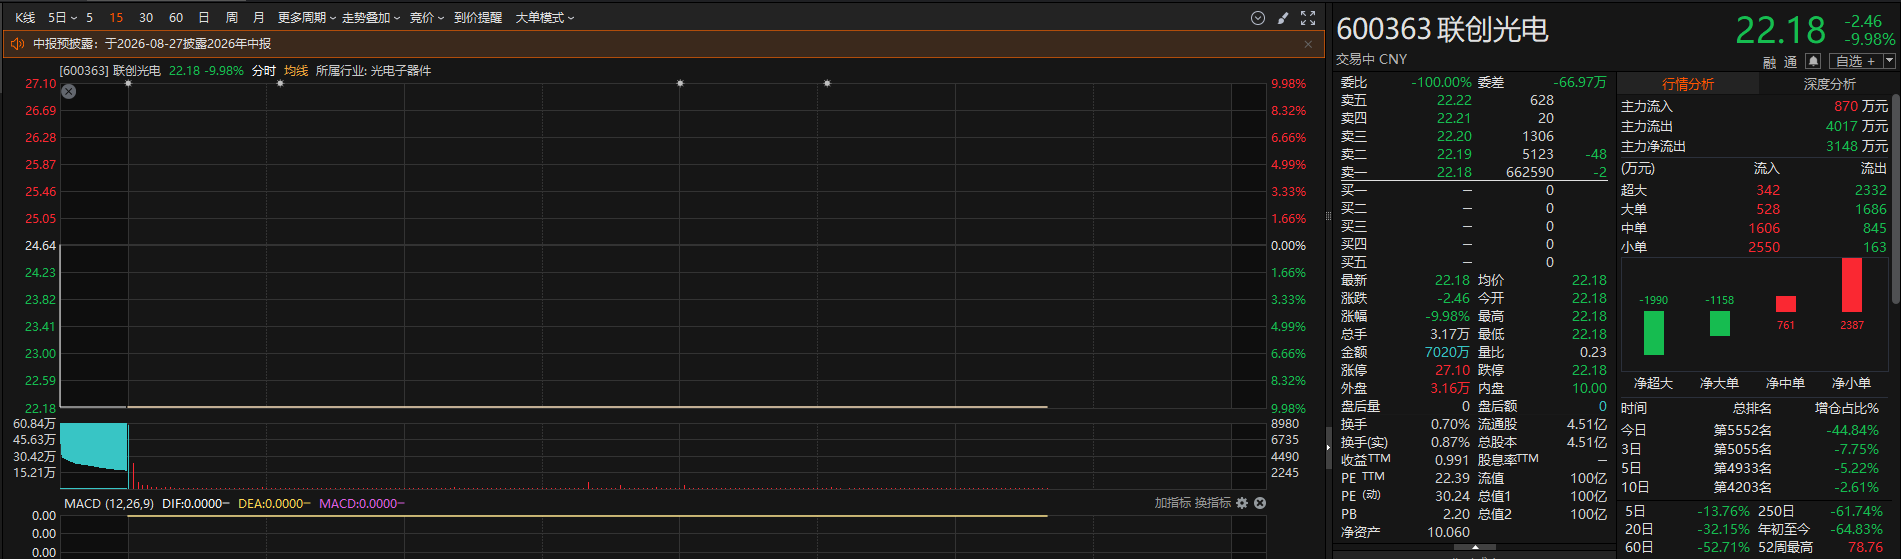This screenshot has height=559, width=1901.
Task: Click the 涨停 price 27.10
Action: (x=1453, y=370)
